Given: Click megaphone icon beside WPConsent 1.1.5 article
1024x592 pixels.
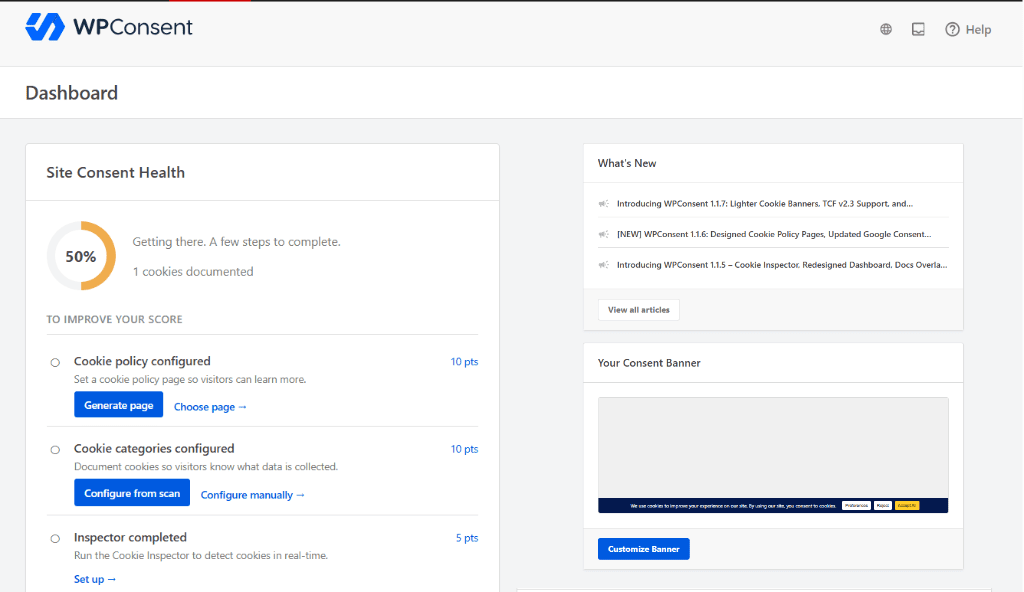Looking at the screenshot, I should pyautogui.click(x=603, y=265).
